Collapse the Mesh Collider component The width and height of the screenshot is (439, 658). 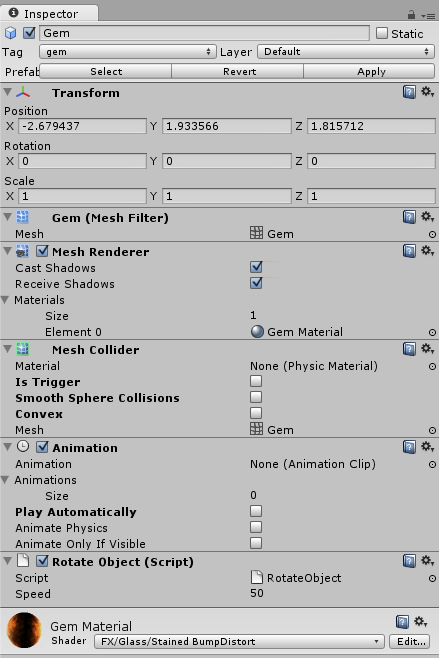point(7,349)
